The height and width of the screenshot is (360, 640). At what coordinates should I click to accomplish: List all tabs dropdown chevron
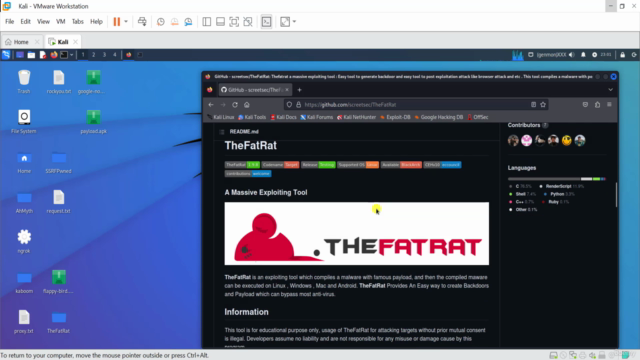point(610,90)
